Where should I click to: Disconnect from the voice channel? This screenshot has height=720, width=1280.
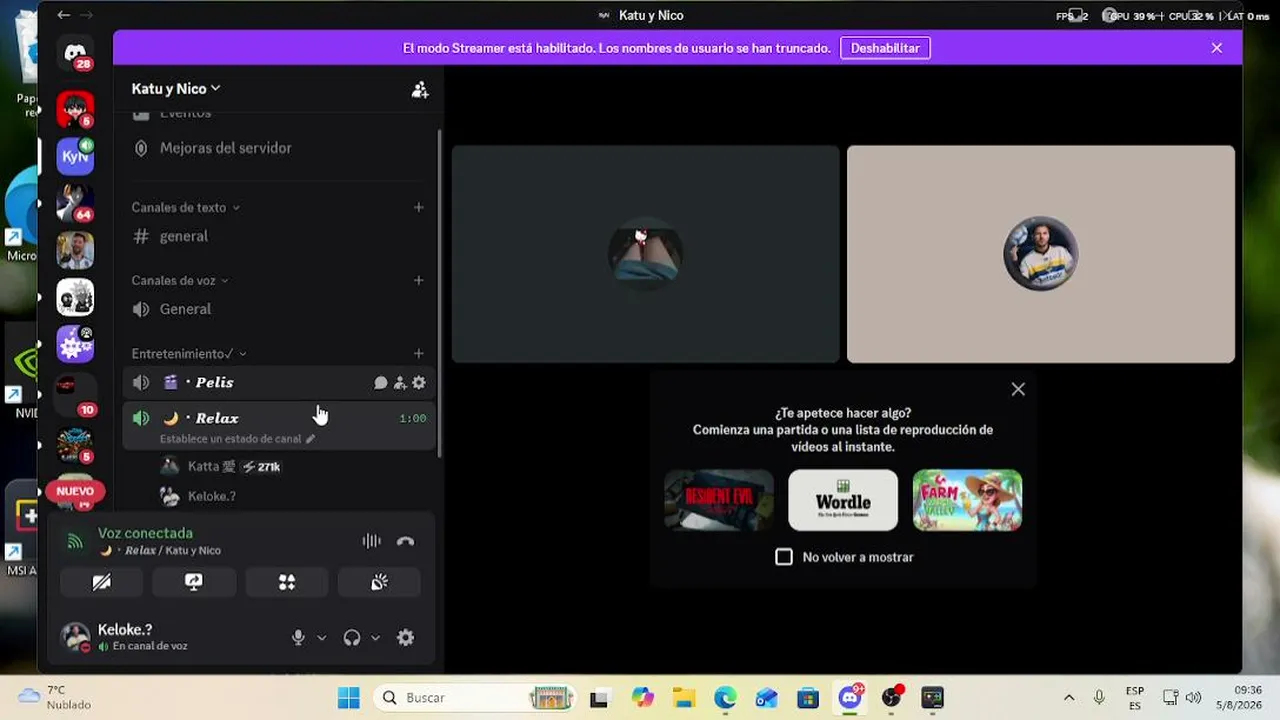405,541
